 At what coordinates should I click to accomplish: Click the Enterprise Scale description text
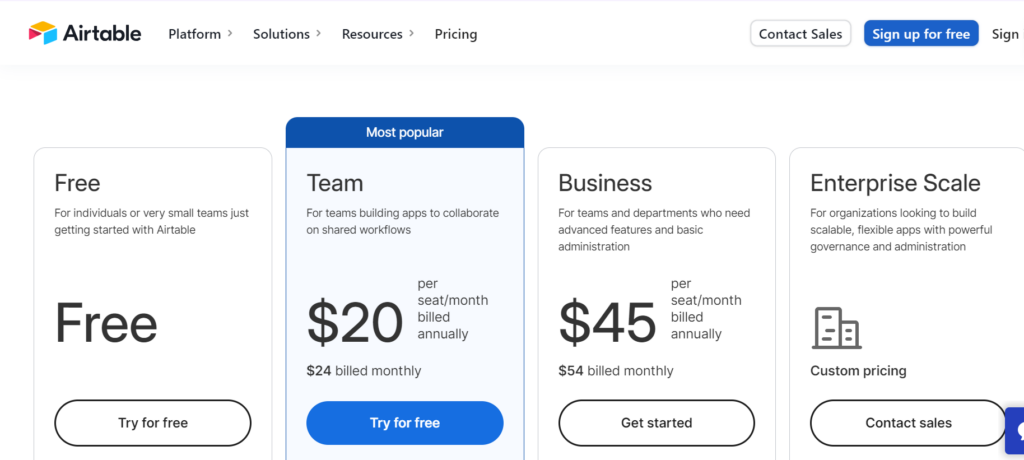click(901, 230)
